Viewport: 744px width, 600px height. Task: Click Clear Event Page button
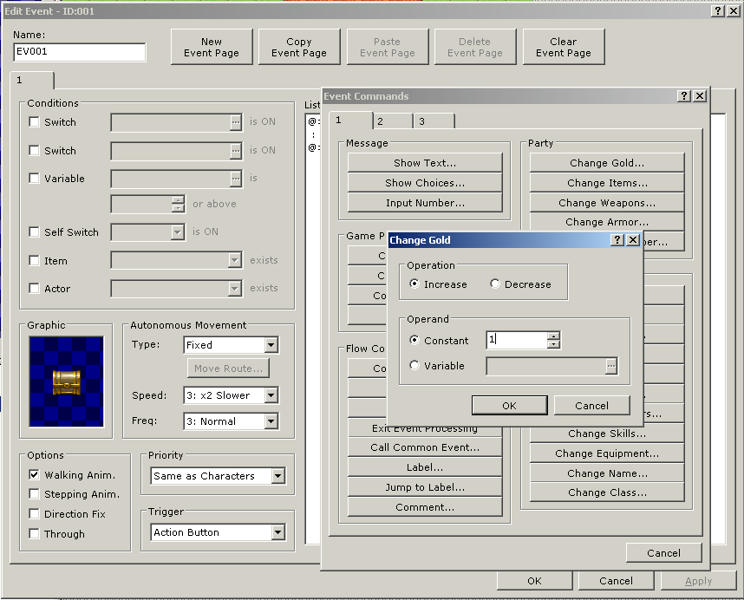(564, 47)
